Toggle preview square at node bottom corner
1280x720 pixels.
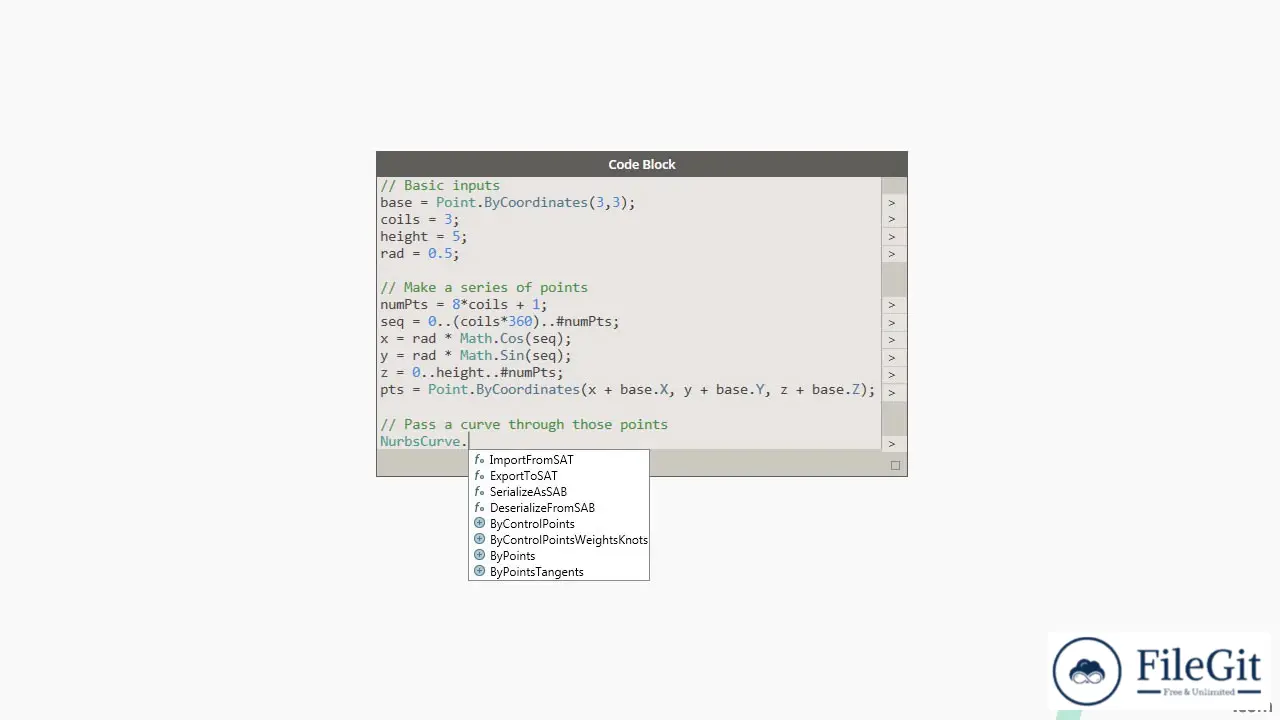[x=895, y=465]
